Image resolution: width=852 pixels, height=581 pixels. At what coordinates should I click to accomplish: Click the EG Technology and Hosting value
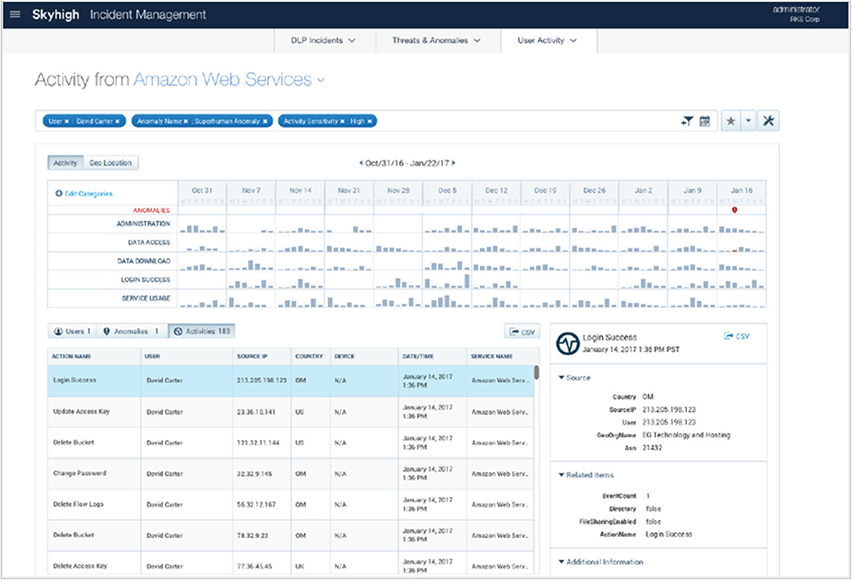686,435
